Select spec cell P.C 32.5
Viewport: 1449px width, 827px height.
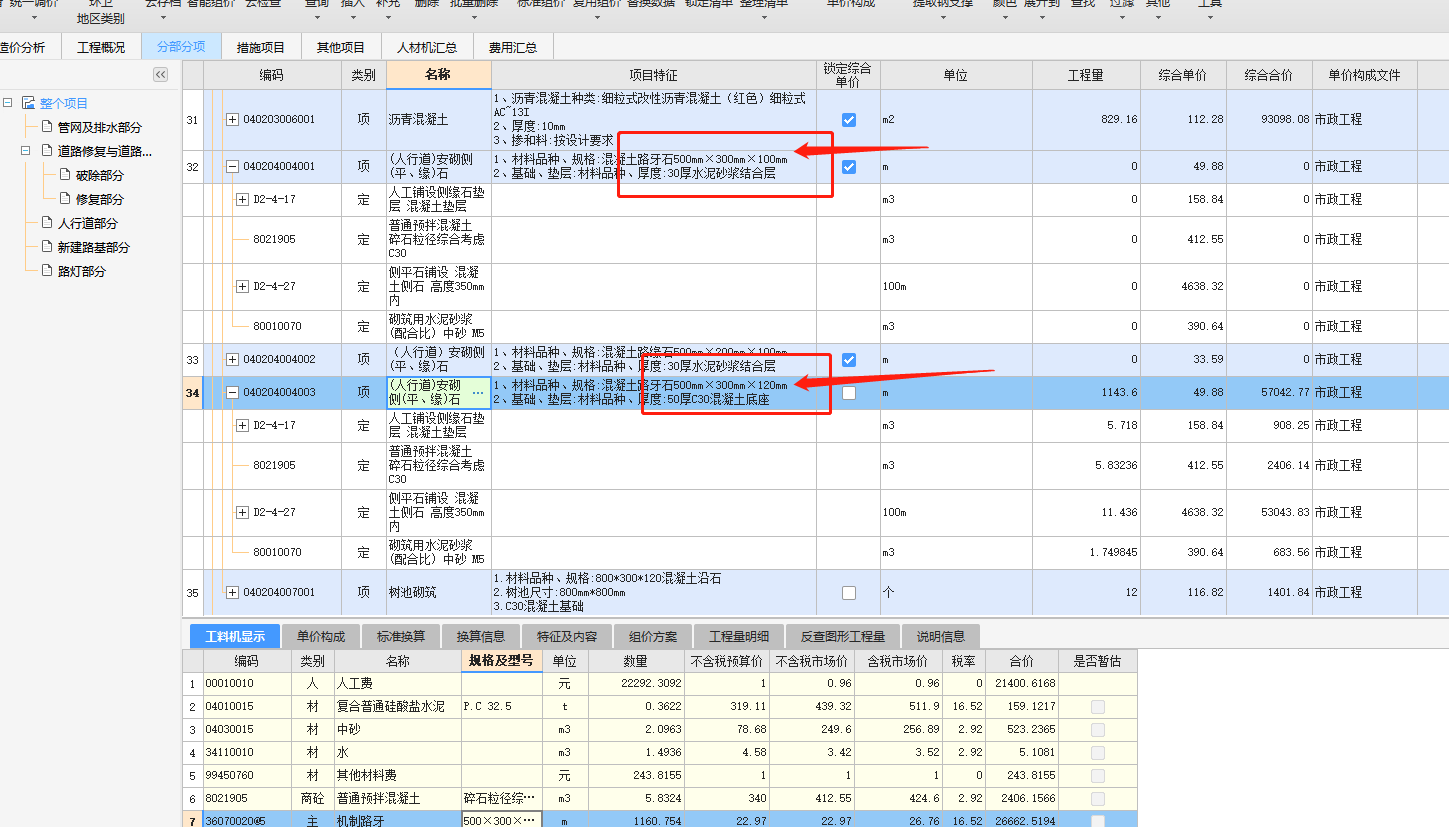tap(502, 706)
